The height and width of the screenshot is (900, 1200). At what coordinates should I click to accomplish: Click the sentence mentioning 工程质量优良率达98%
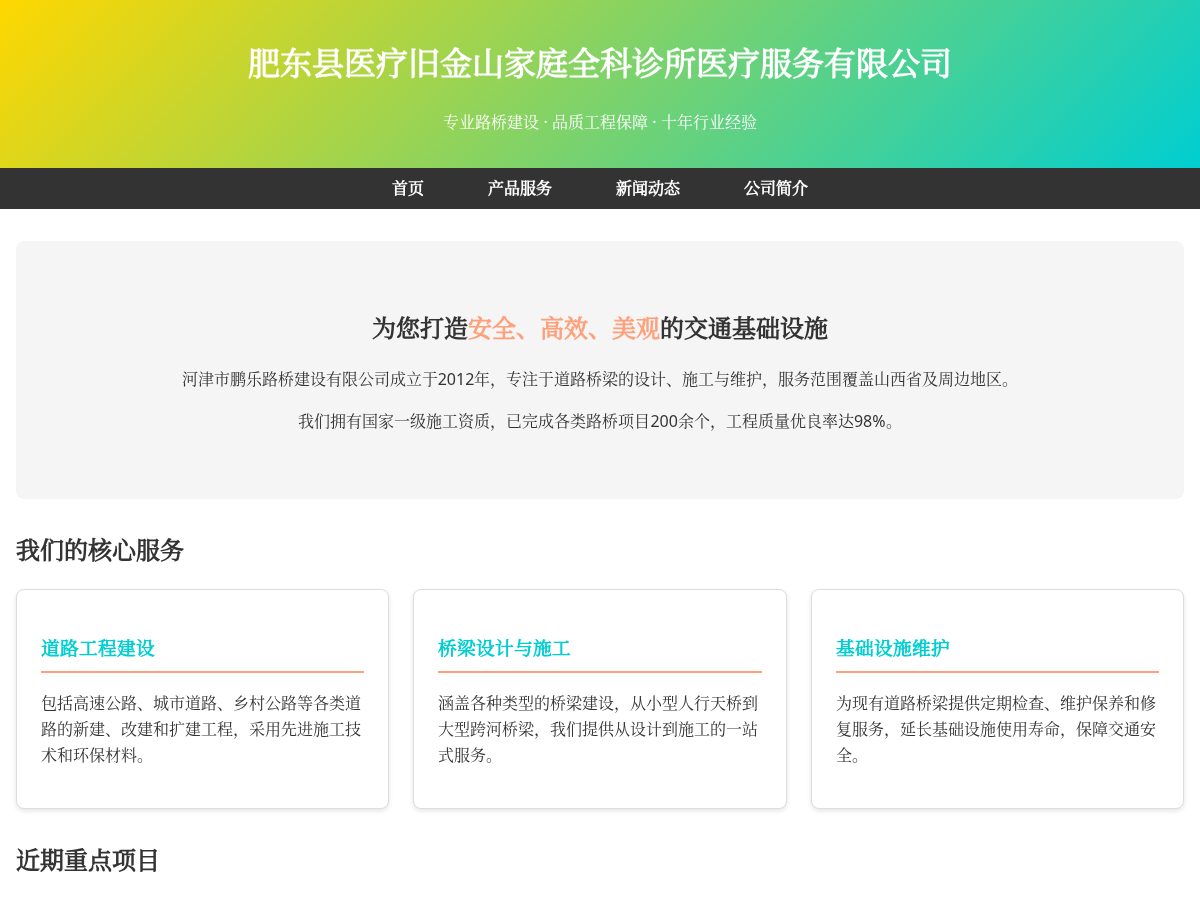click(600, 421)
